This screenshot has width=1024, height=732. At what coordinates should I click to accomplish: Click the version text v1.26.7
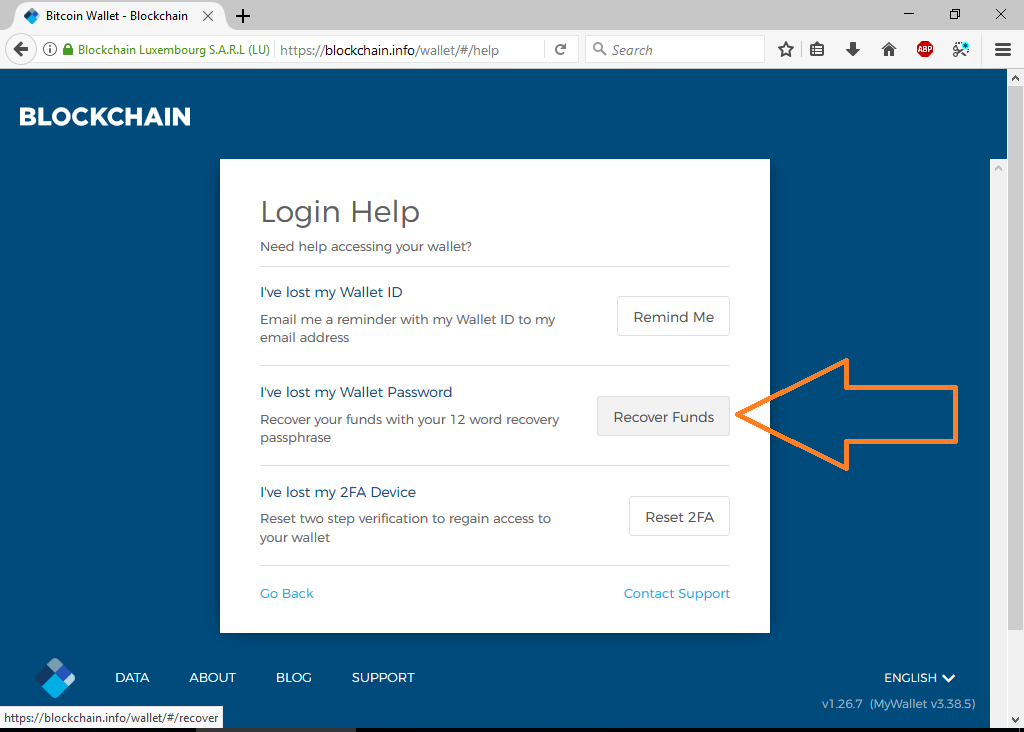click(x=842, y=703)
